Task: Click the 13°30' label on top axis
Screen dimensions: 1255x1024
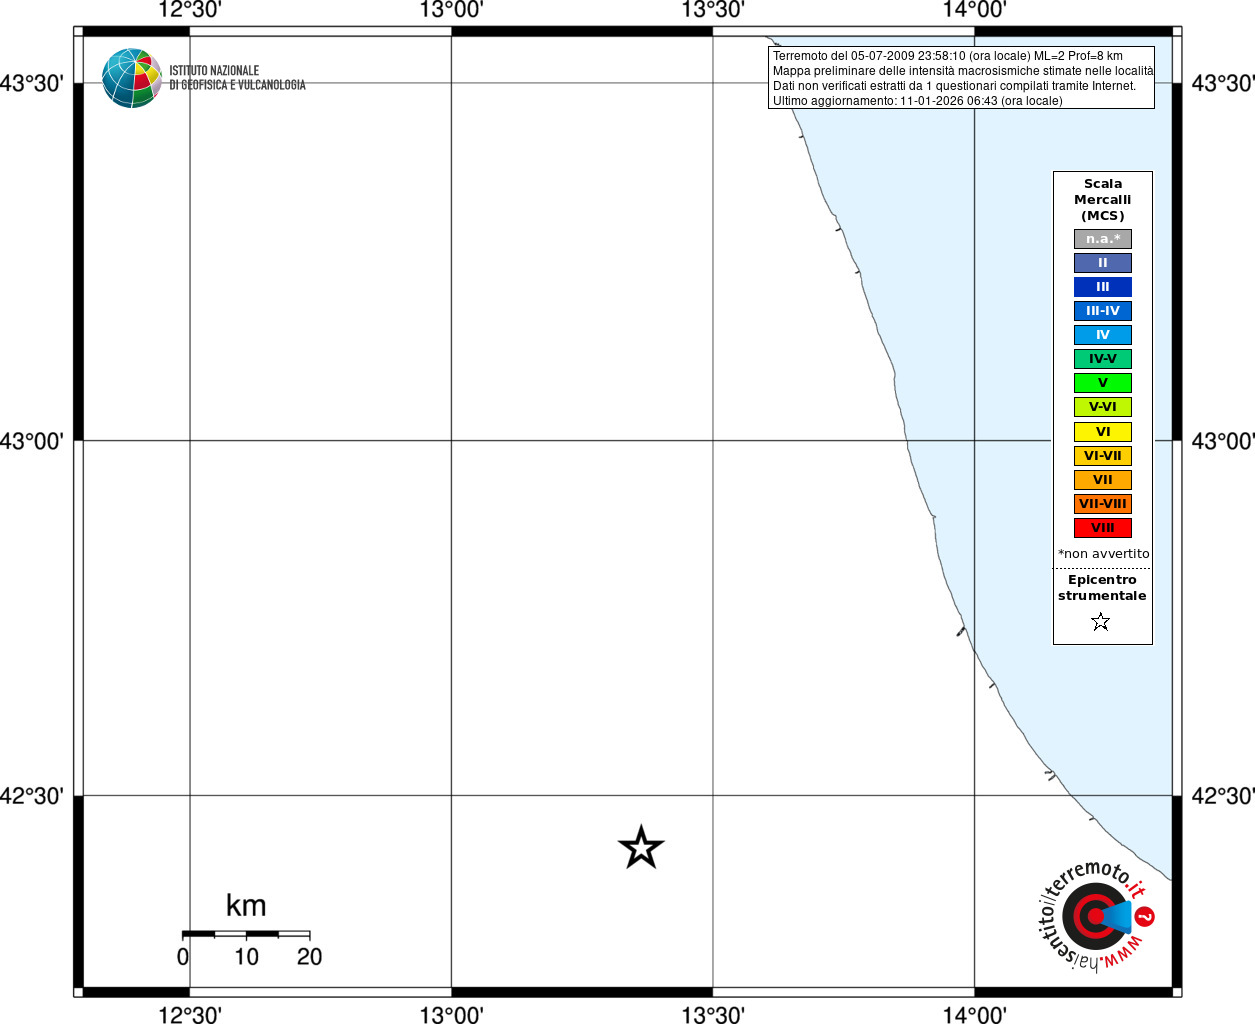Action: [713, 10]
